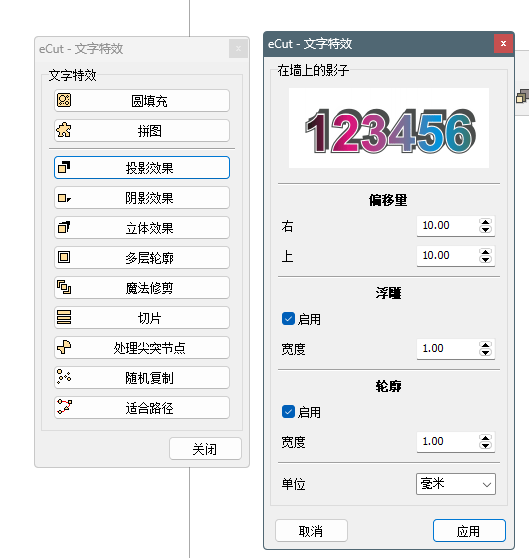
Task: Click the 取消 cancel button
Action: pyautogui.click(x=311, y=531)
